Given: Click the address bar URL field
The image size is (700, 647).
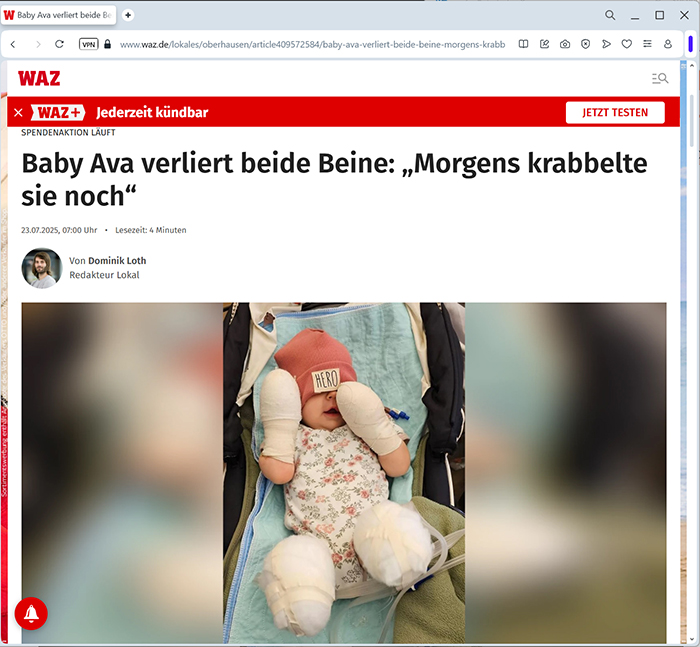Looking at the screenshot, I should tap(312, 44).
